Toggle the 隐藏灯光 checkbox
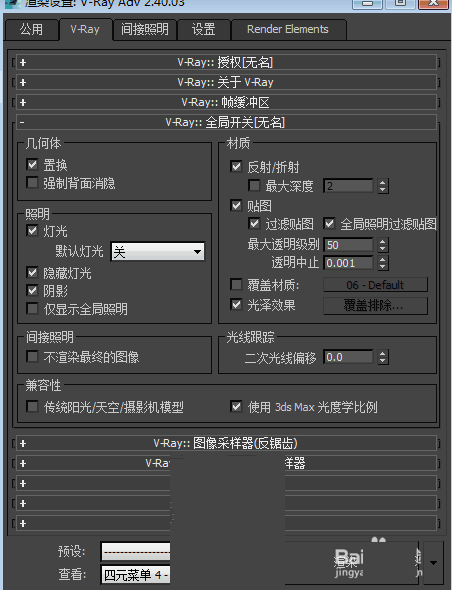The width and height of the screenshot is (452, 590). pos(32,272)
